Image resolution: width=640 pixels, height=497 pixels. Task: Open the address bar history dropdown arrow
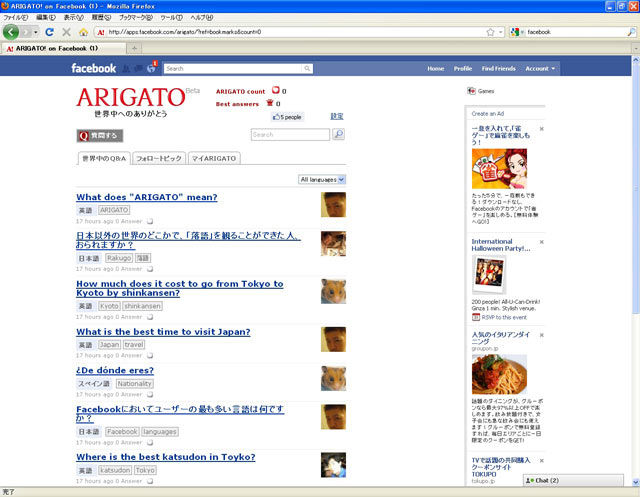pos(501,32)
